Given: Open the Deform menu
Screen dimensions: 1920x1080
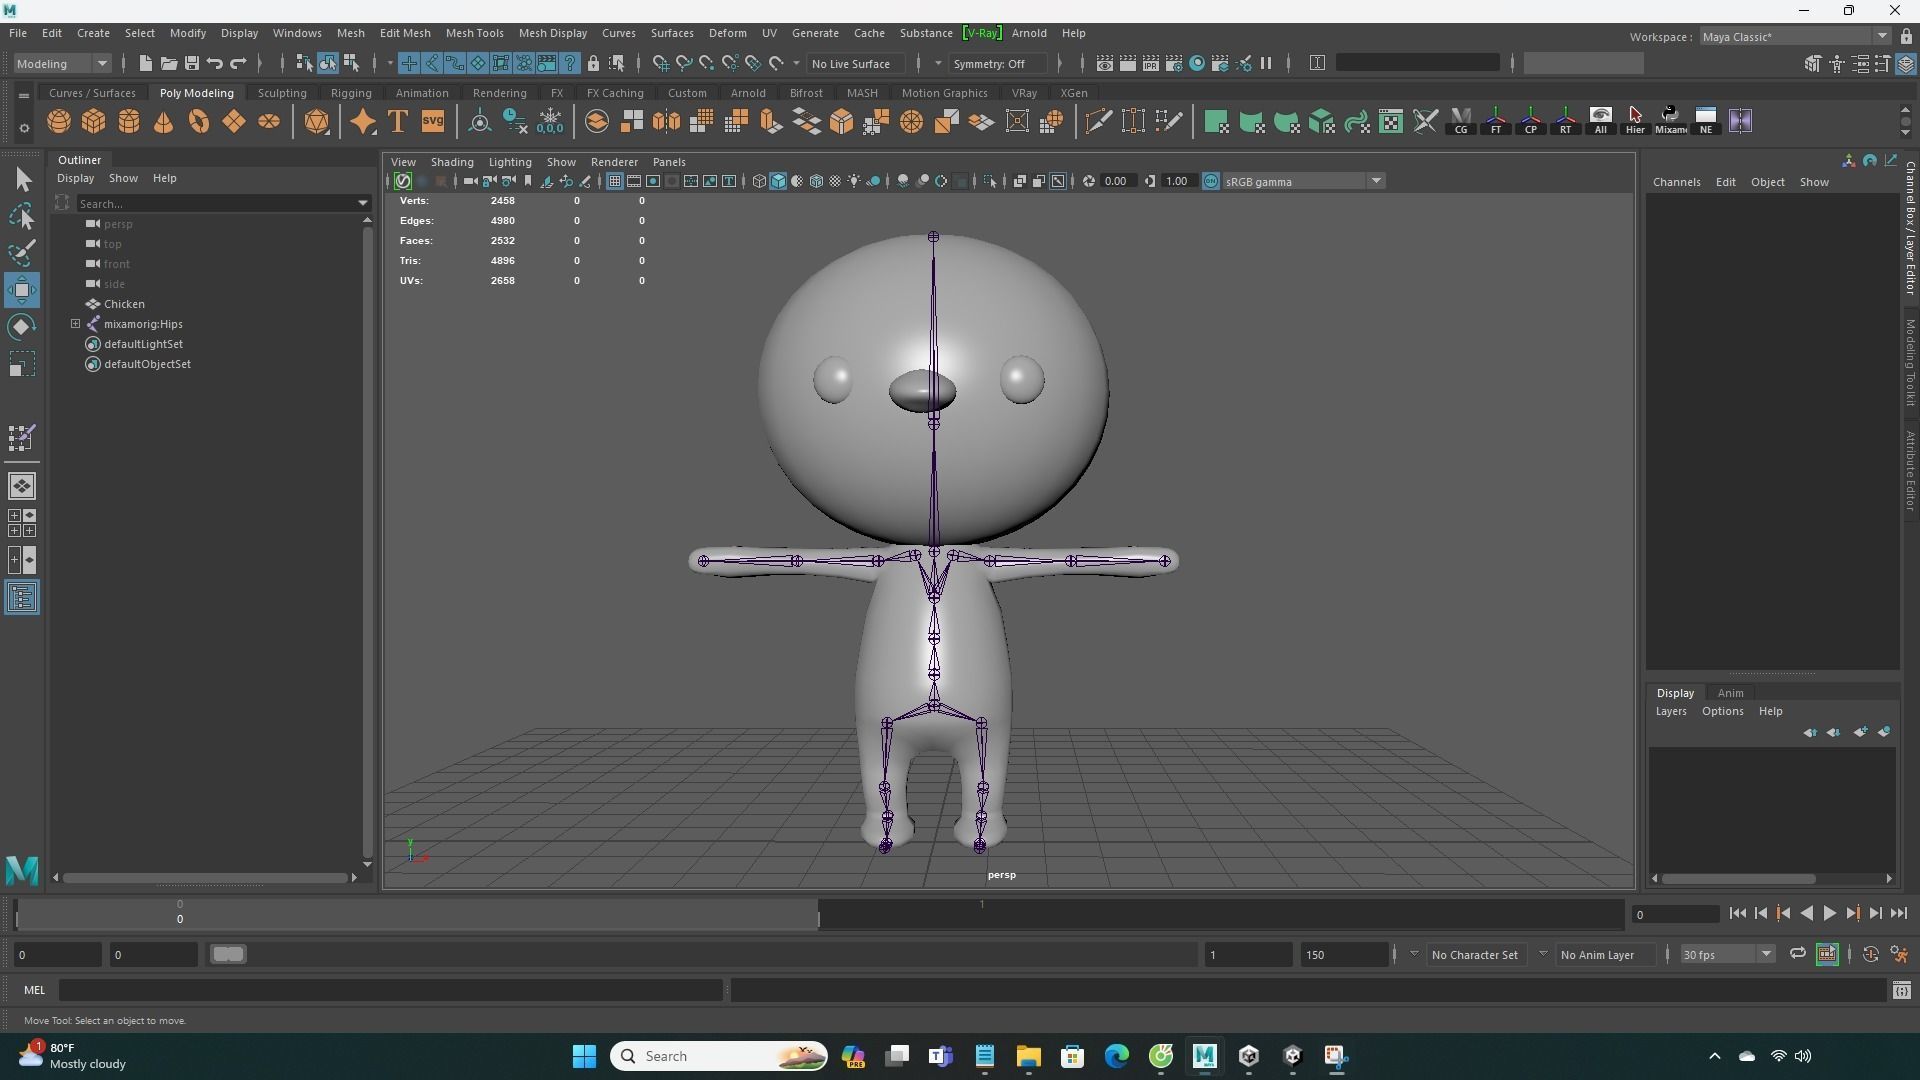Looking at the screenshot, I should (727, 33).
